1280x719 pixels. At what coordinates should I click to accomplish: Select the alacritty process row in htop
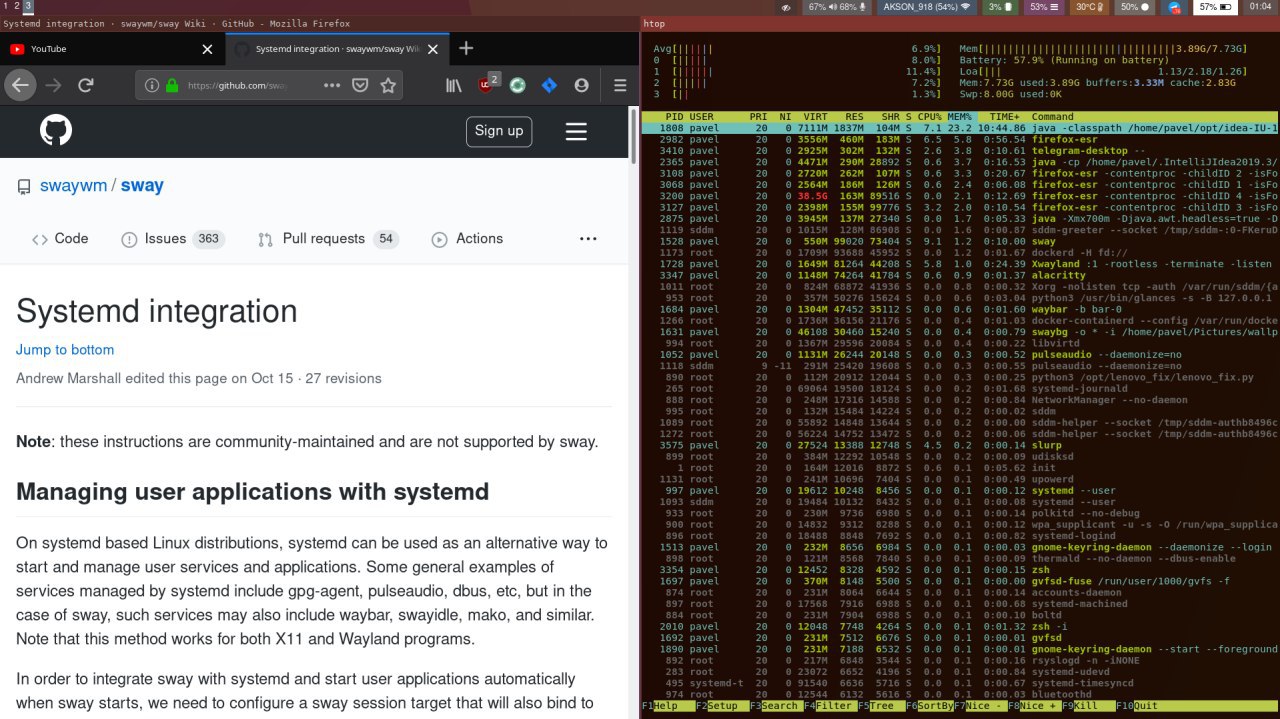pyautogui.click(x=960, y=275)
